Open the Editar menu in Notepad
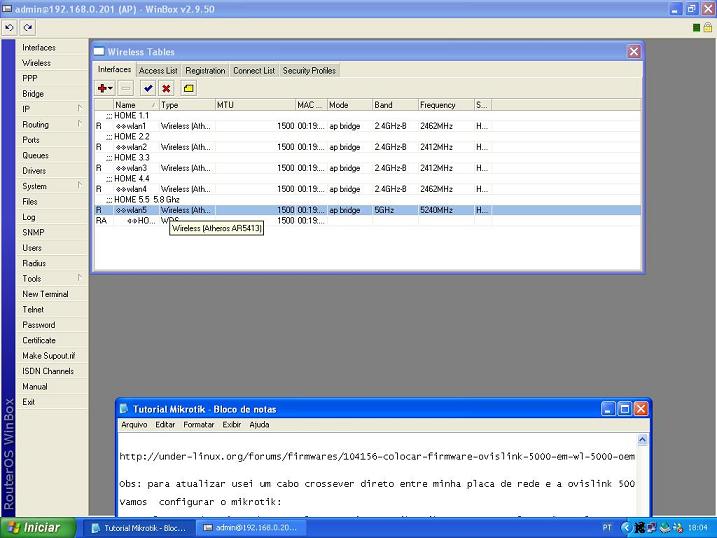The height and width of the screenshot is (538, 717). click(x=165, y=425)
